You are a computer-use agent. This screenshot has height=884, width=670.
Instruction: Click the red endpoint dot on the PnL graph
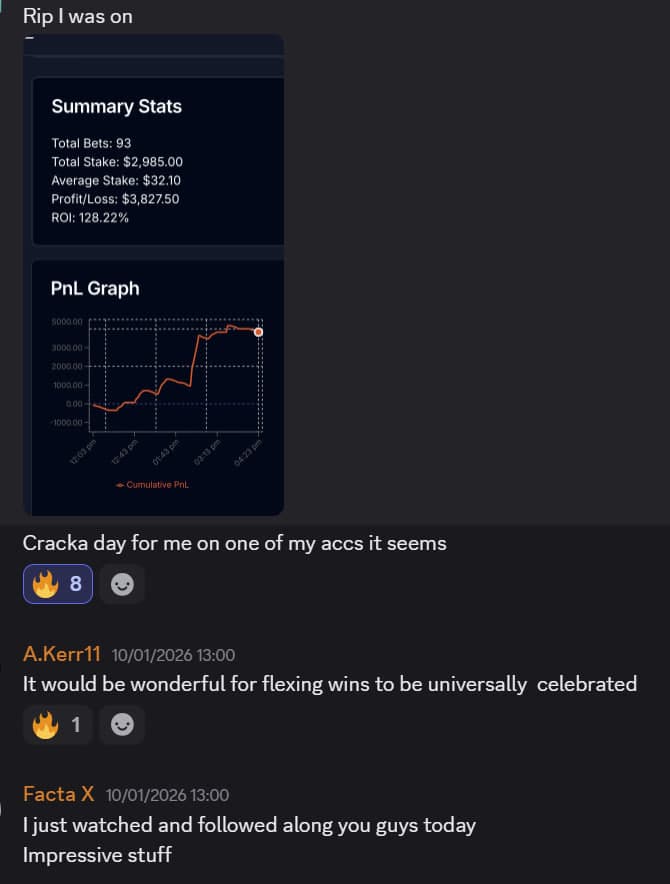tap(258, 332)
